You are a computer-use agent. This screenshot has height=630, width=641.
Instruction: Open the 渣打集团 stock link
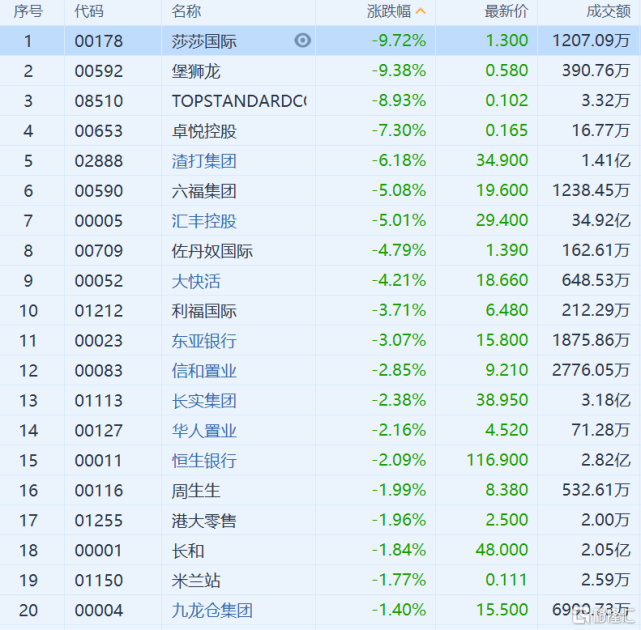pyautogui.click(x=204, y=161)
